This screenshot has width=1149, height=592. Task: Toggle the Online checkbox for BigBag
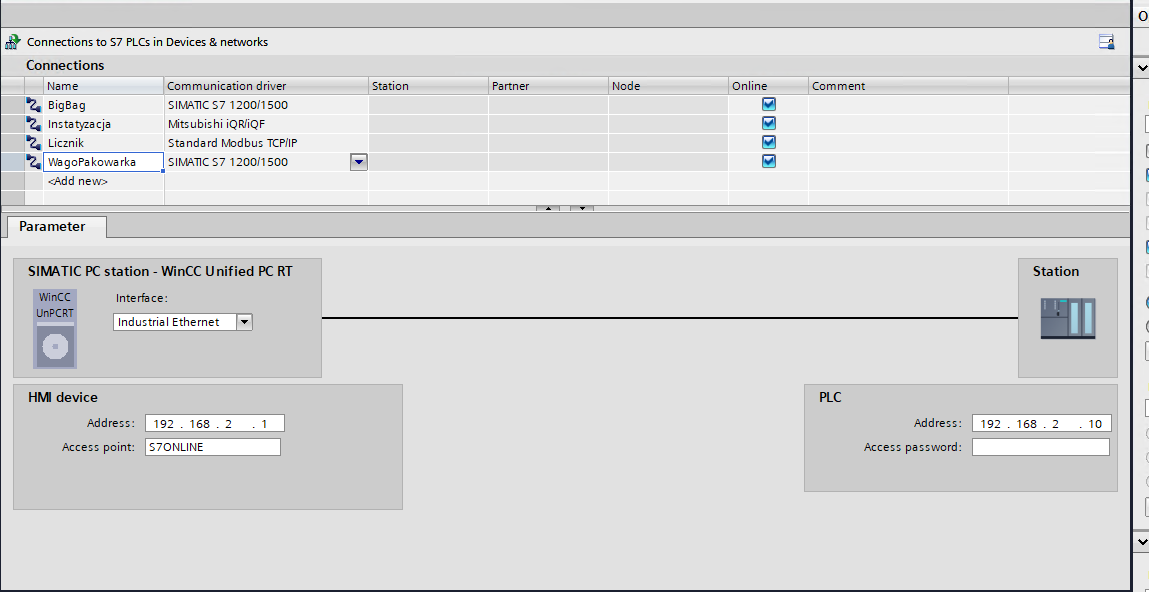768,104
